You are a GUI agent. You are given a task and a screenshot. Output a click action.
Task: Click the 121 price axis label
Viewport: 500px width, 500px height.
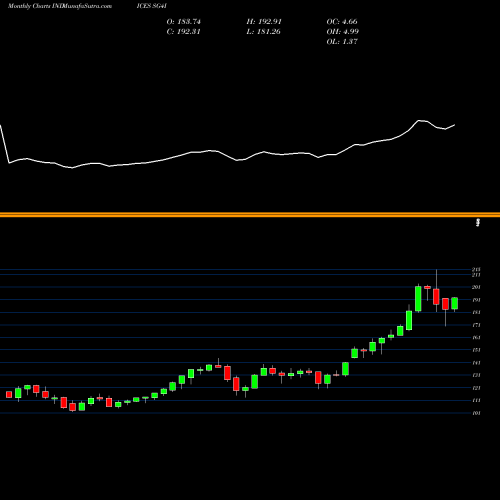click(x=476, y=388)
